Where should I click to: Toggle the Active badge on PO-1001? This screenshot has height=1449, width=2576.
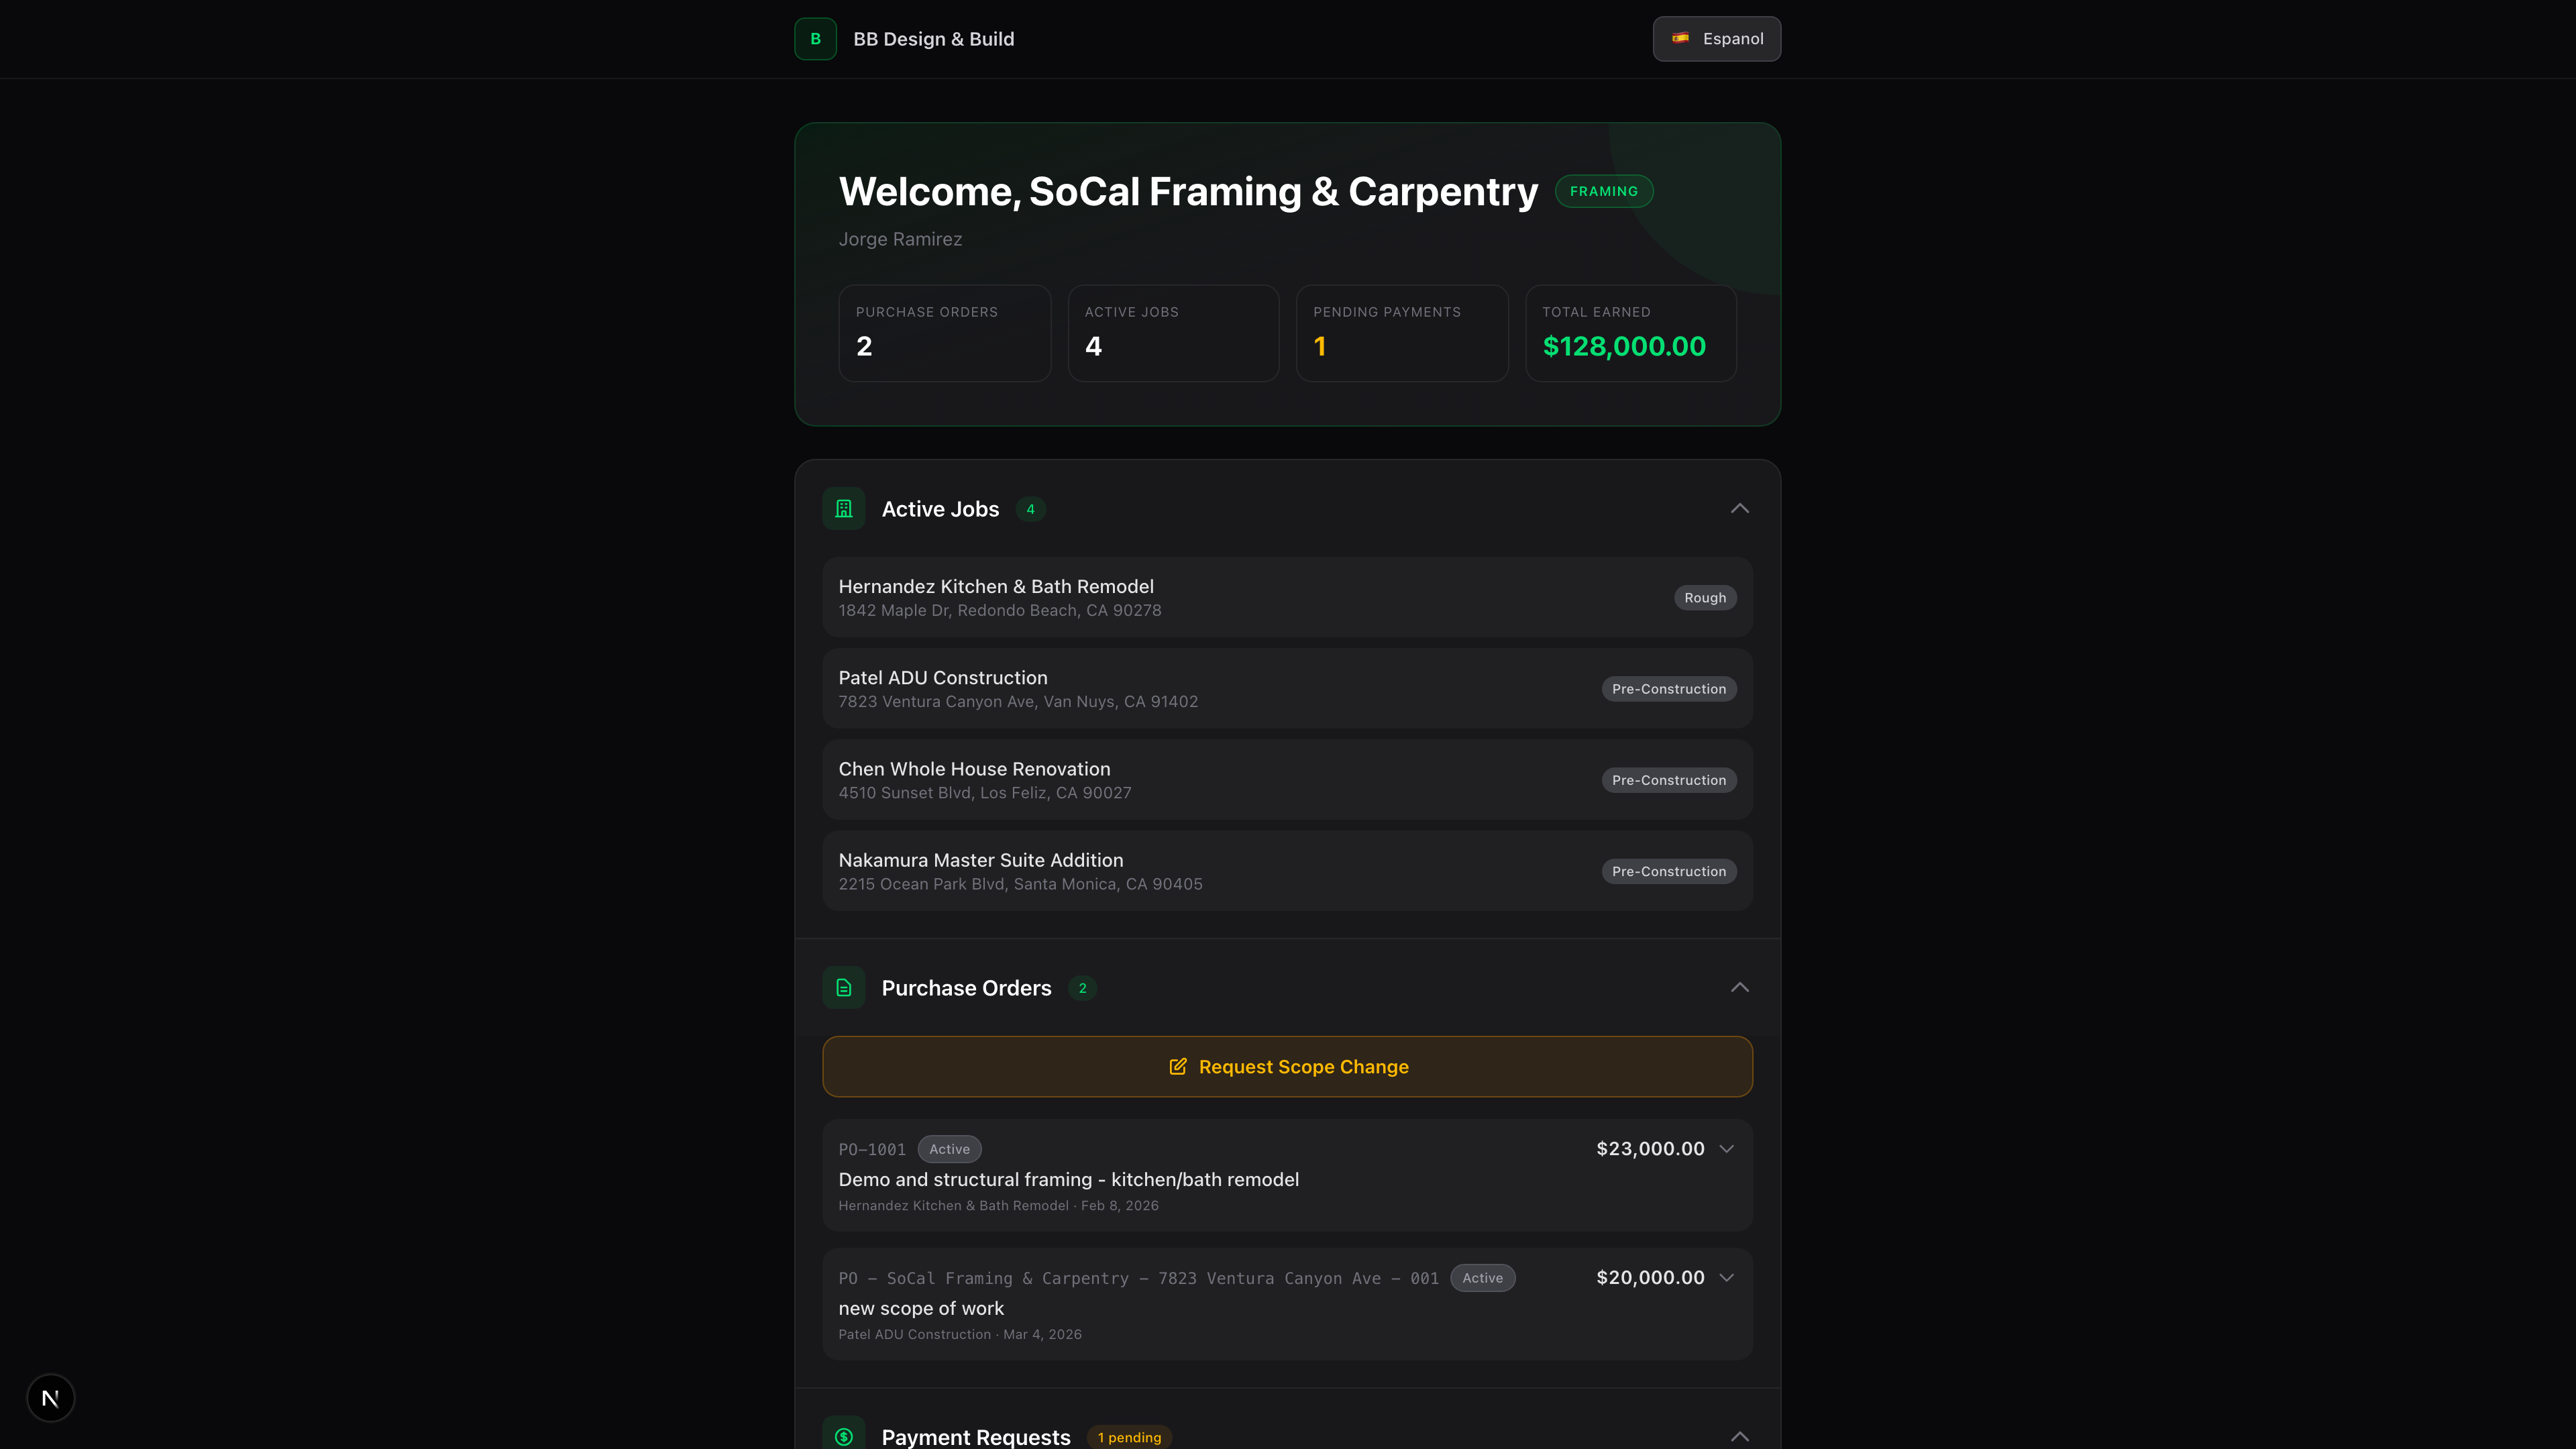coord(949,1148)
